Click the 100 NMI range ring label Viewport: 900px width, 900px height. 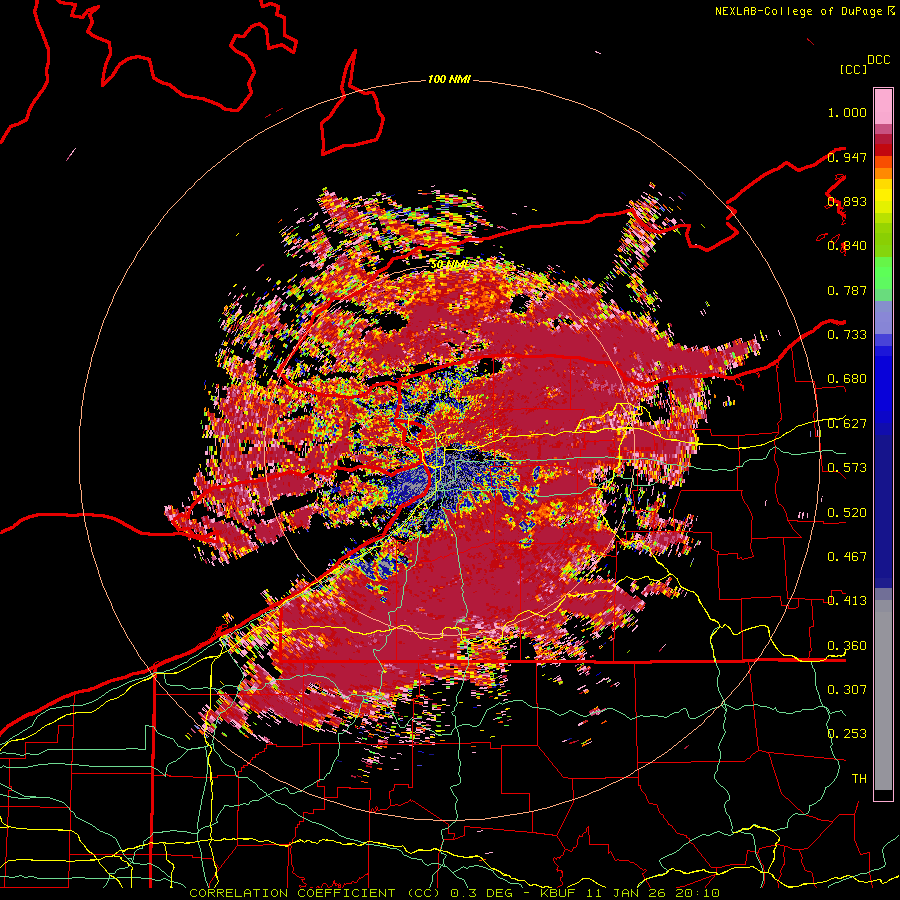[x=449, y=79]
